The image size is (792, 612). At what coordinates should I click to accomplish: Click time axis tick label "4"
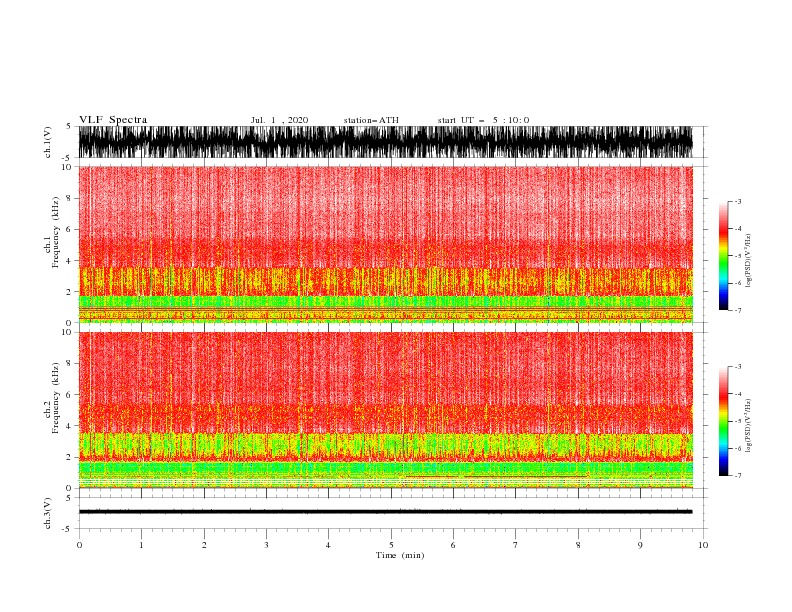[328, 545]
